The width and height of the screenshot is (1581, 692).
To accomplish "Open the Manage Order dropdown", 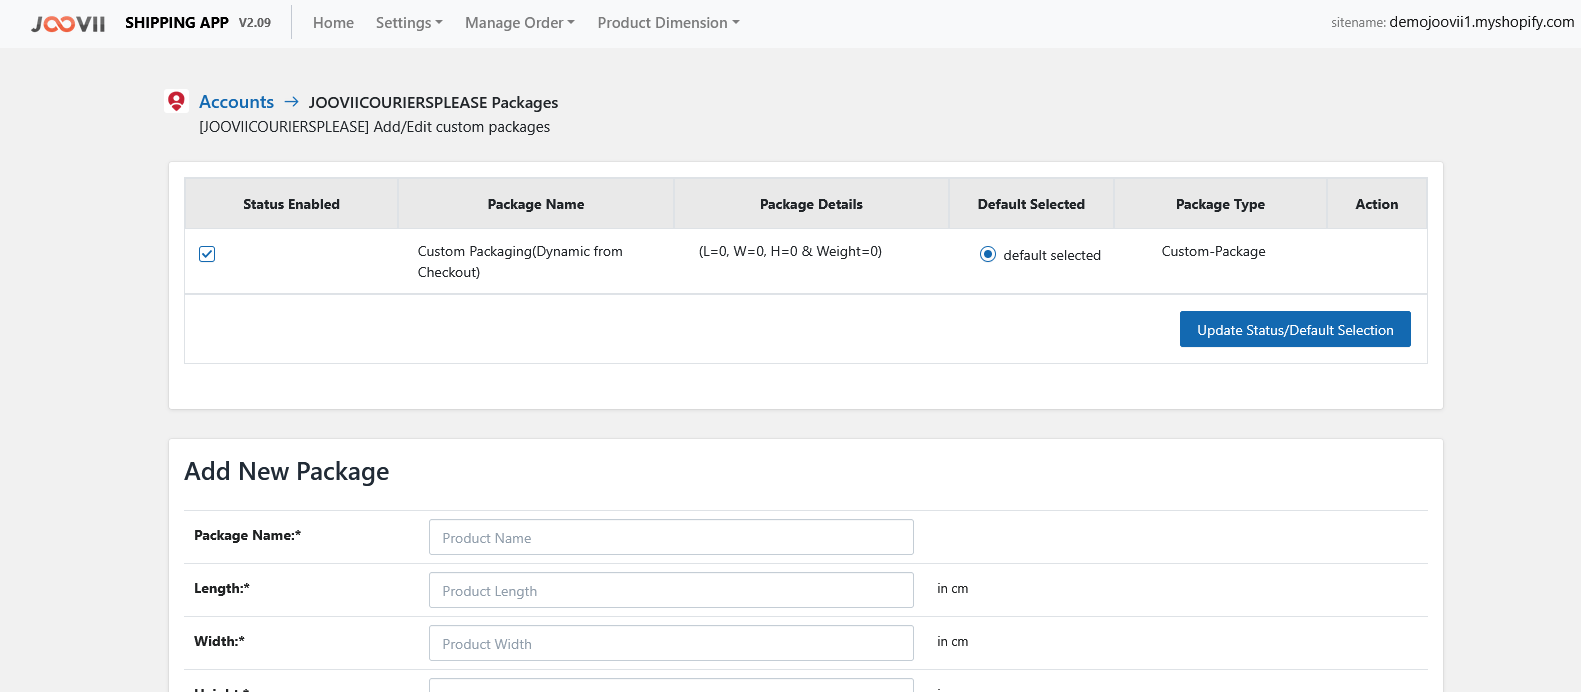I will pyautogui.click(x=519, y=23).
